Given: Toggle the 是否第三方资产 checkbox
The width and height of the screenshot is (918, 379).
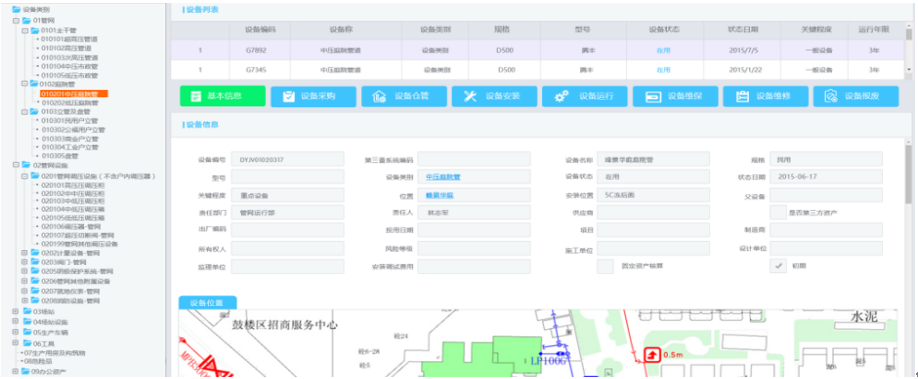Looking at the screenshot, I should pos(778,212).
